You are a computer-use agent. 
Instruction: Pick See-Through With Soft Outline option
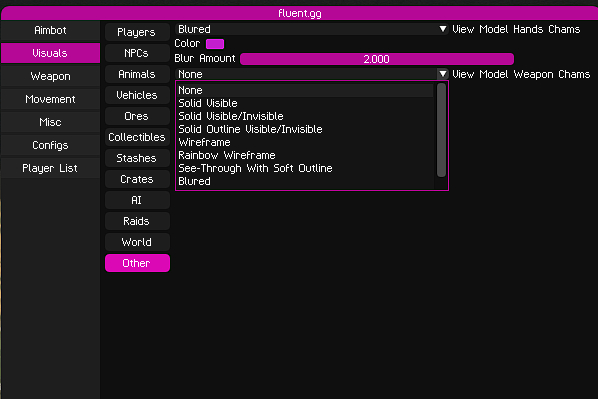click(305, 168)
